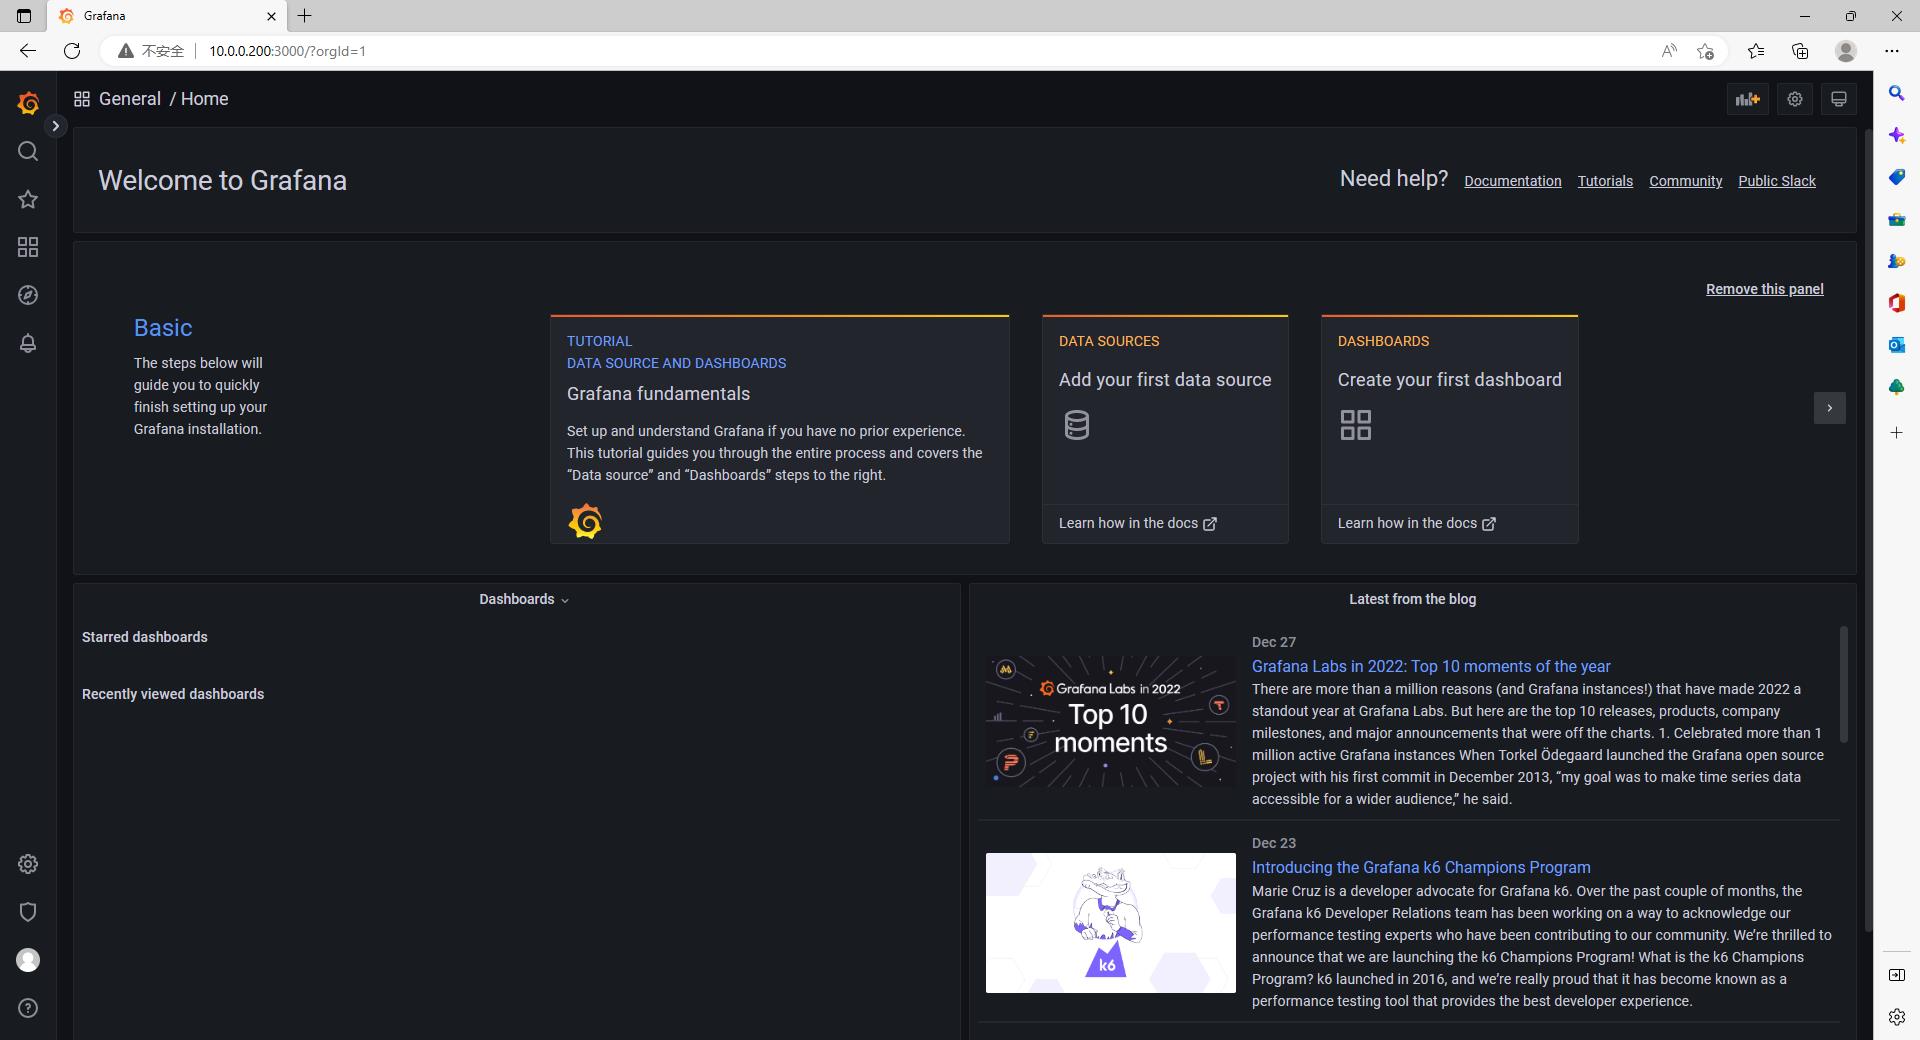Click the Basic heading in setup guide
The height and width of the screenshot is (1040, 1920).
point(163,328)
